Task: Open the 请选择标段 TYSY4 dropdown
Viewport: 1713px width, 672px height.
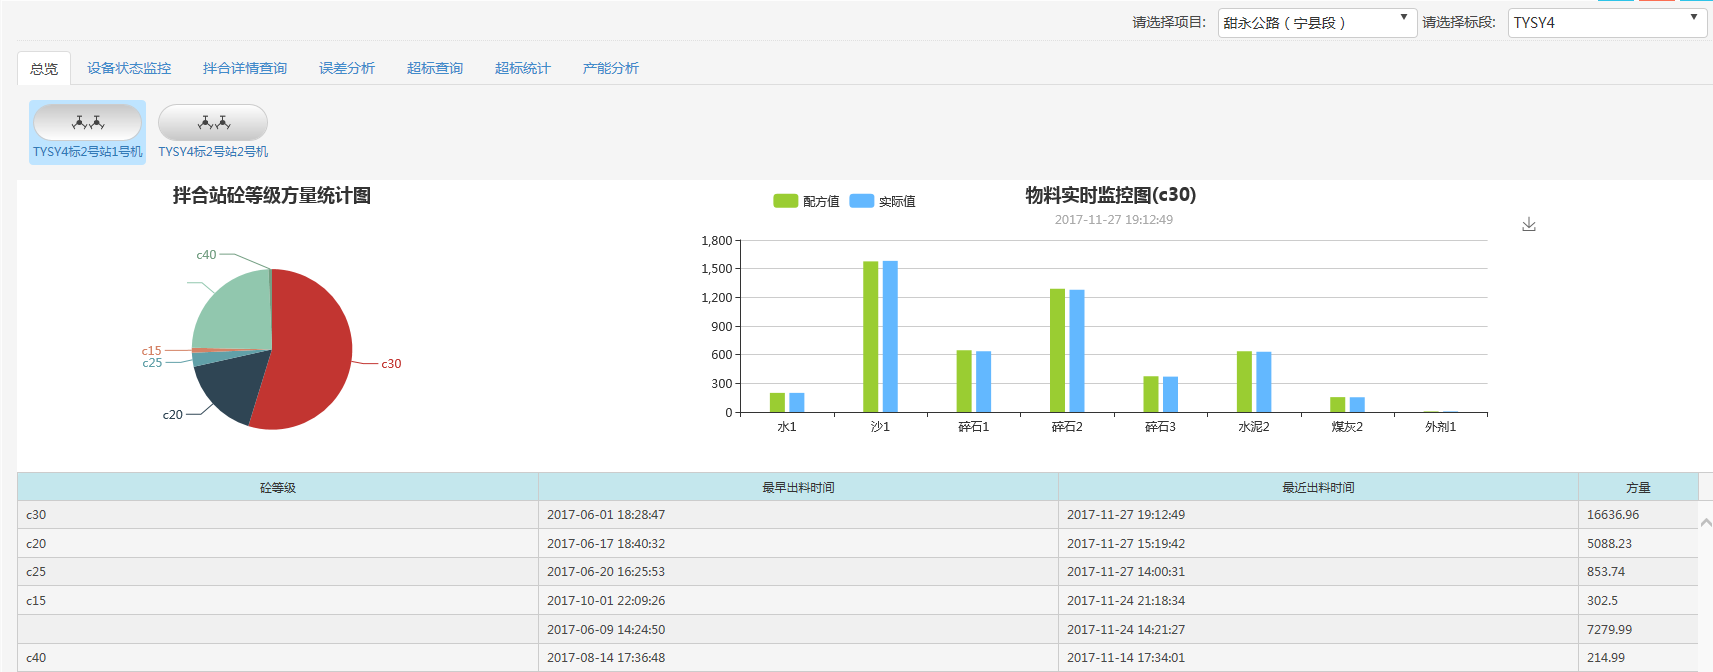Action: click(x=1605, y=23)
